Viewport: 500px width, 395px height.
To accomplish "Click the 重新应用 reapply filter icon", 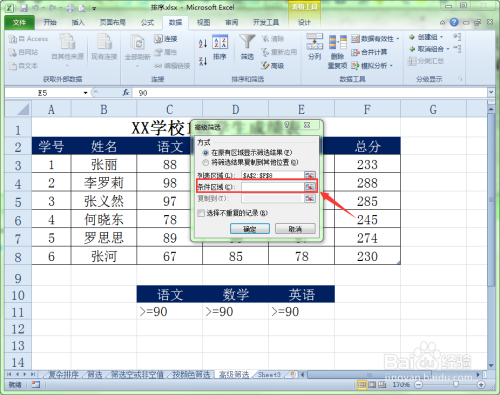I will pyautogui.click(x=265, y=52).
